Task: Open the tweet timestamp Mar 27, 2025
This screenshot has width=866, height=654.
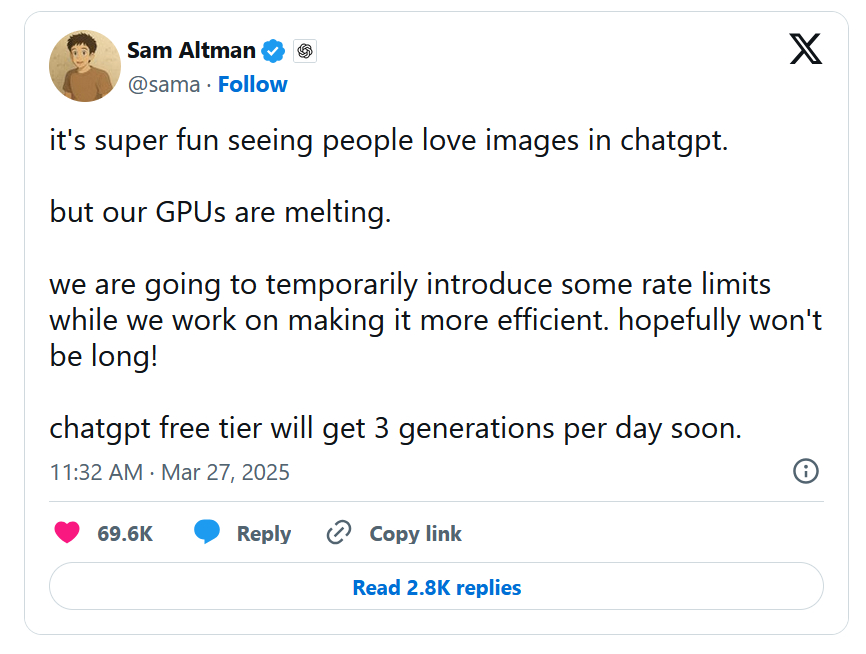Action: coord(169,472)
